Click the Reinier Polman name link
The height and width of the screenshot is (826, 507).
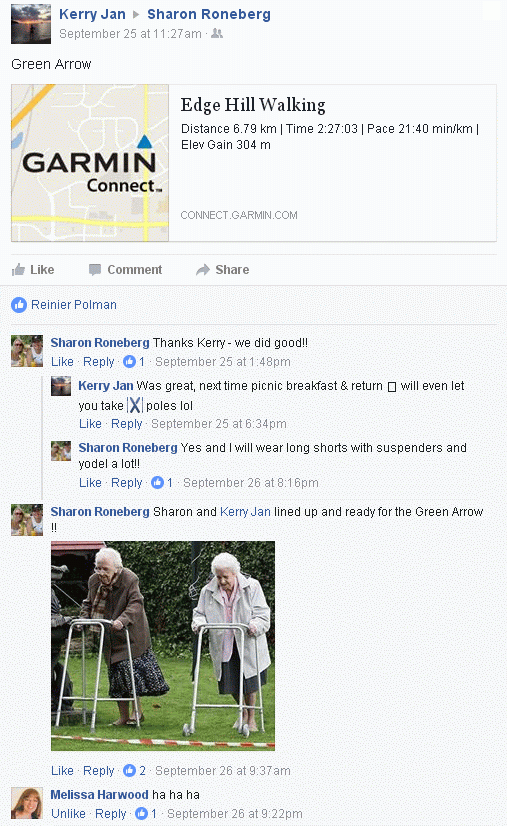[74, 304]
